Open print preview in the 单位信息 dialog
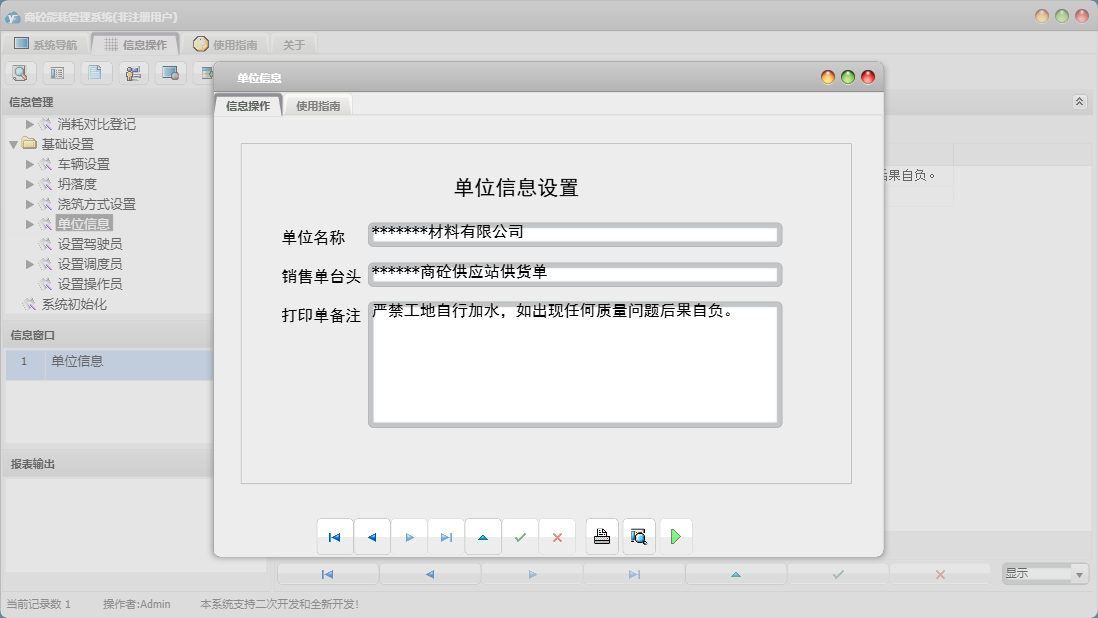Image resolution: width=1098 pixels, height=618 pixels. point(638,536)
